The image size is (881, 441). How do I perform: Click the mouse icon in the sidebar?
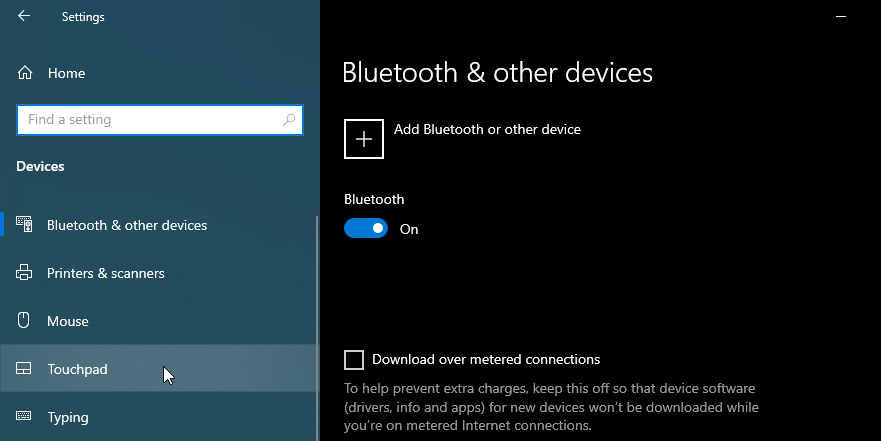25,321
